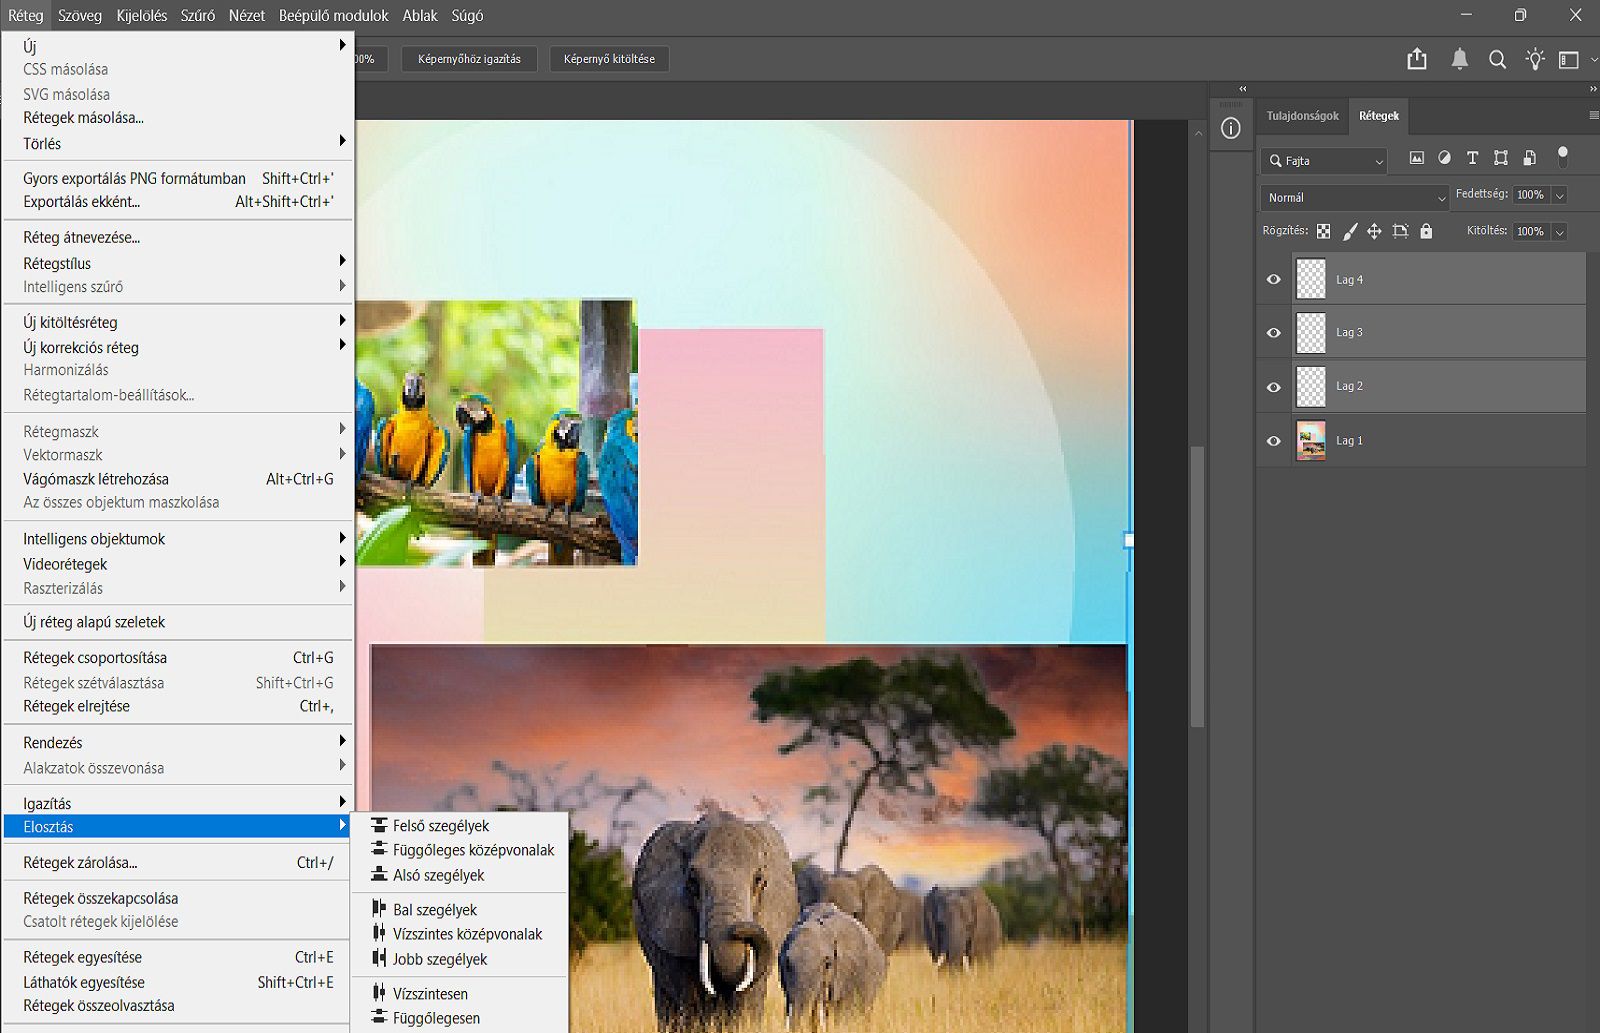Turn off the layer filtering switch
Image resolution: width=1600 pixels, height=1033 pixels.
pos(1562,156)
